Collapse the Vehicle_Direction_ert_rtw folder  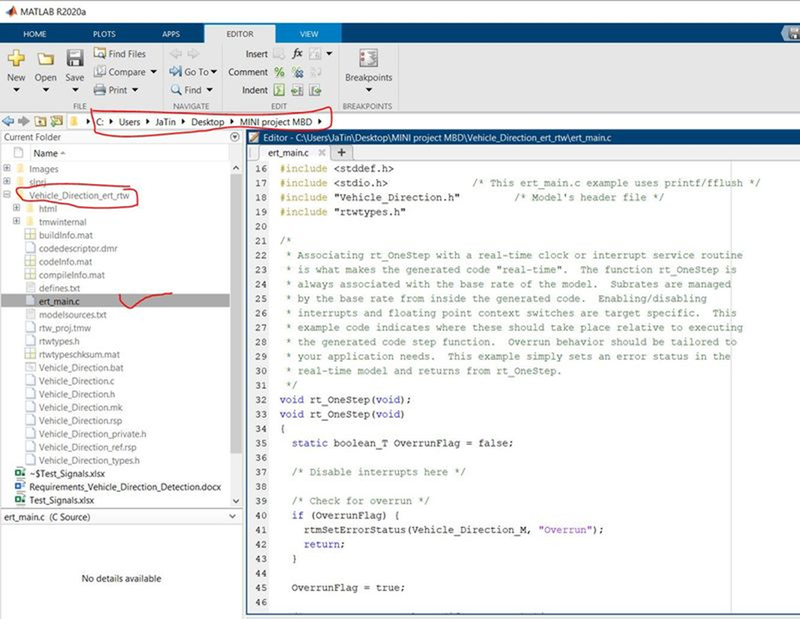(x=7, y=194)
